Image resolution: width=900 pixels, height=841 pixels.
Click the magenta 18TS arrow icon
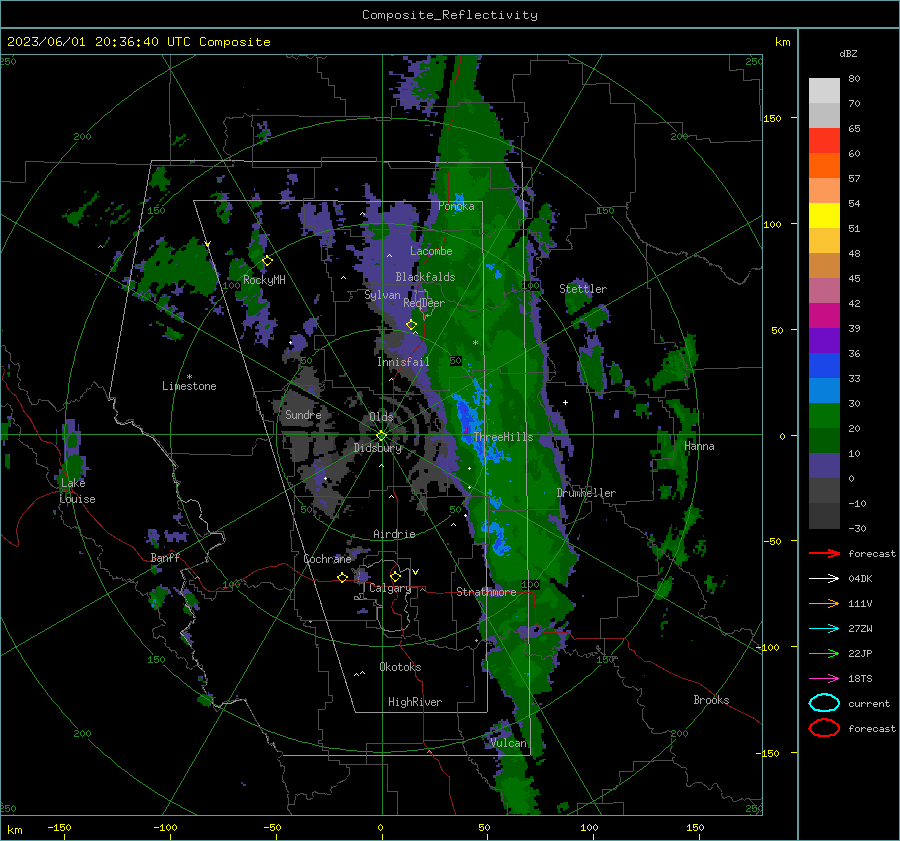(x=824, y=679)
